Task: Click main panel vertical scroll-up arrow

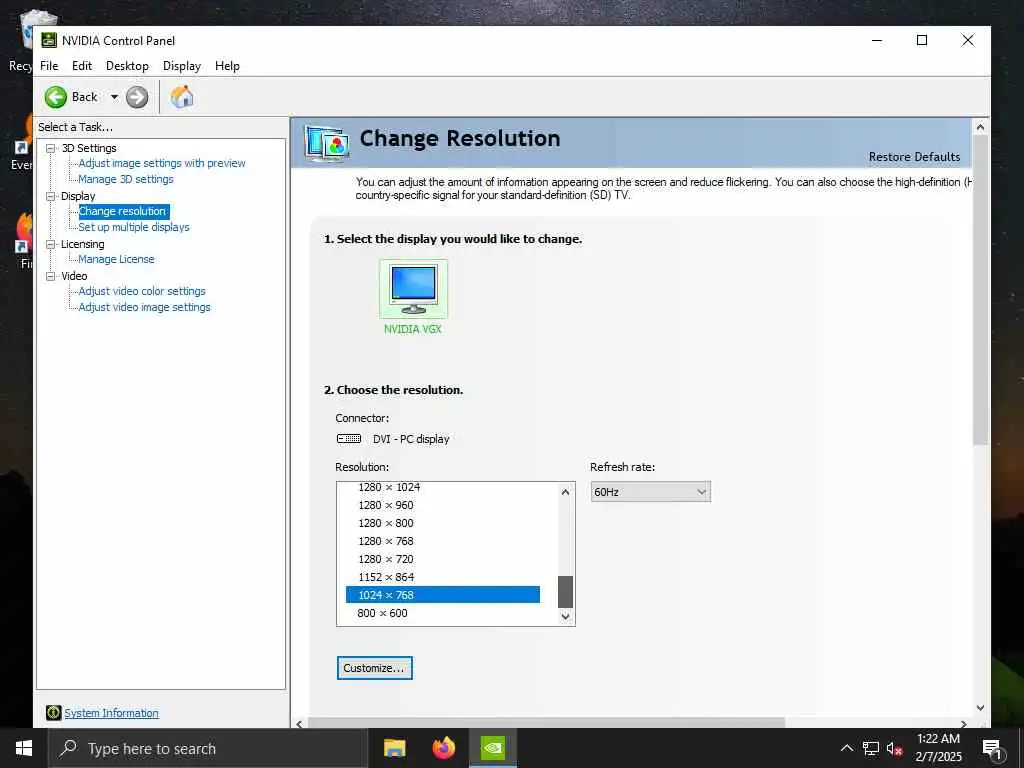Action: click(x=980, y=127)
